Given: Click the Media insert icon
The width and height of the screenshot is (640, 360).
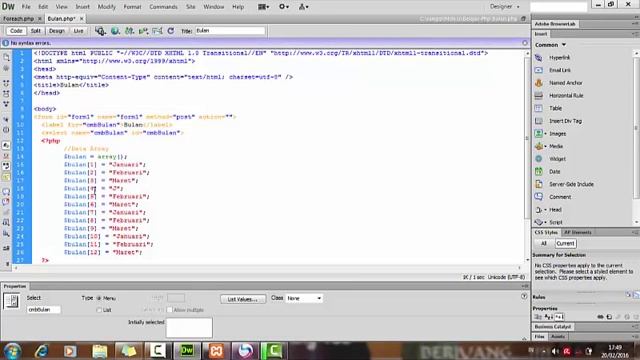Looking at the screenshot, I should [539, 147].
